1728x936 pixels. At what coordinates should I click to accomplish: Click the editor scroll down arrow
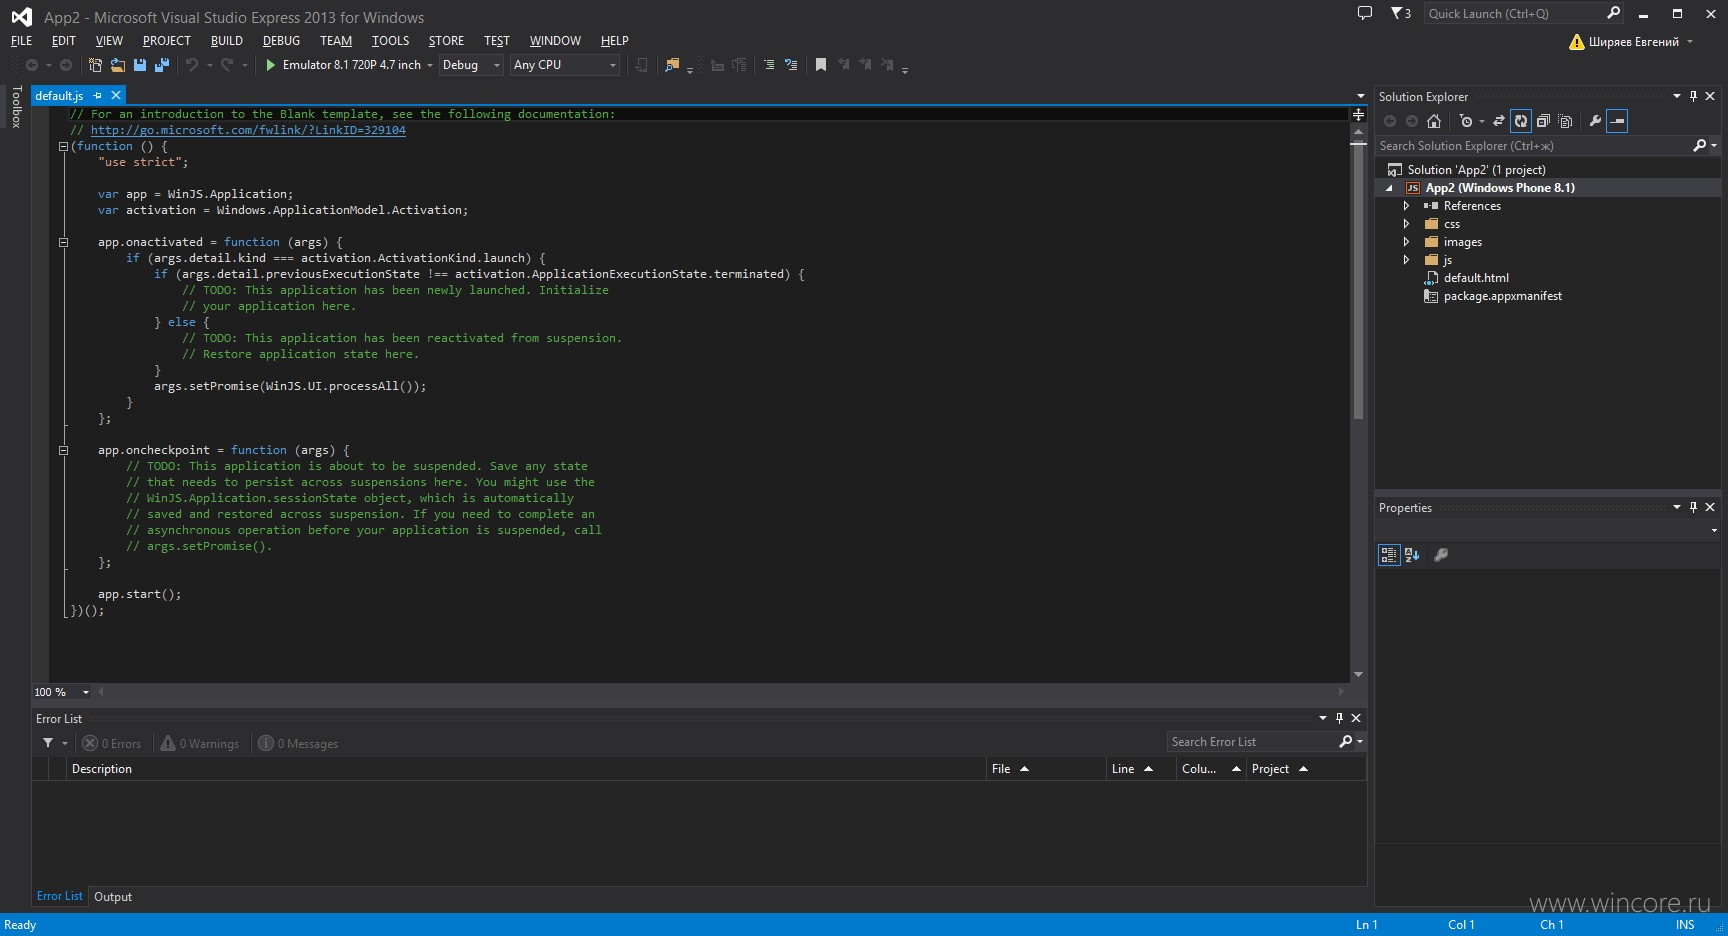point(1358,675)
